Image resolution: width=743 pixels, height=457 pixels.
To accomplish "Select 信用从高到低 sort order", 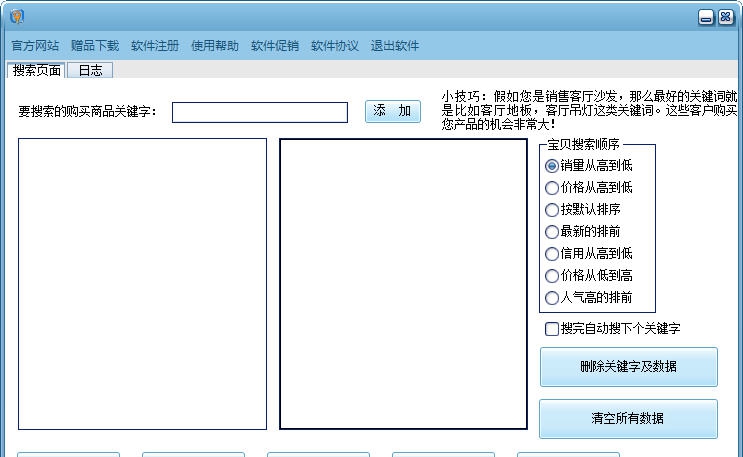I will pyautogui.click(x=589, y=254).
